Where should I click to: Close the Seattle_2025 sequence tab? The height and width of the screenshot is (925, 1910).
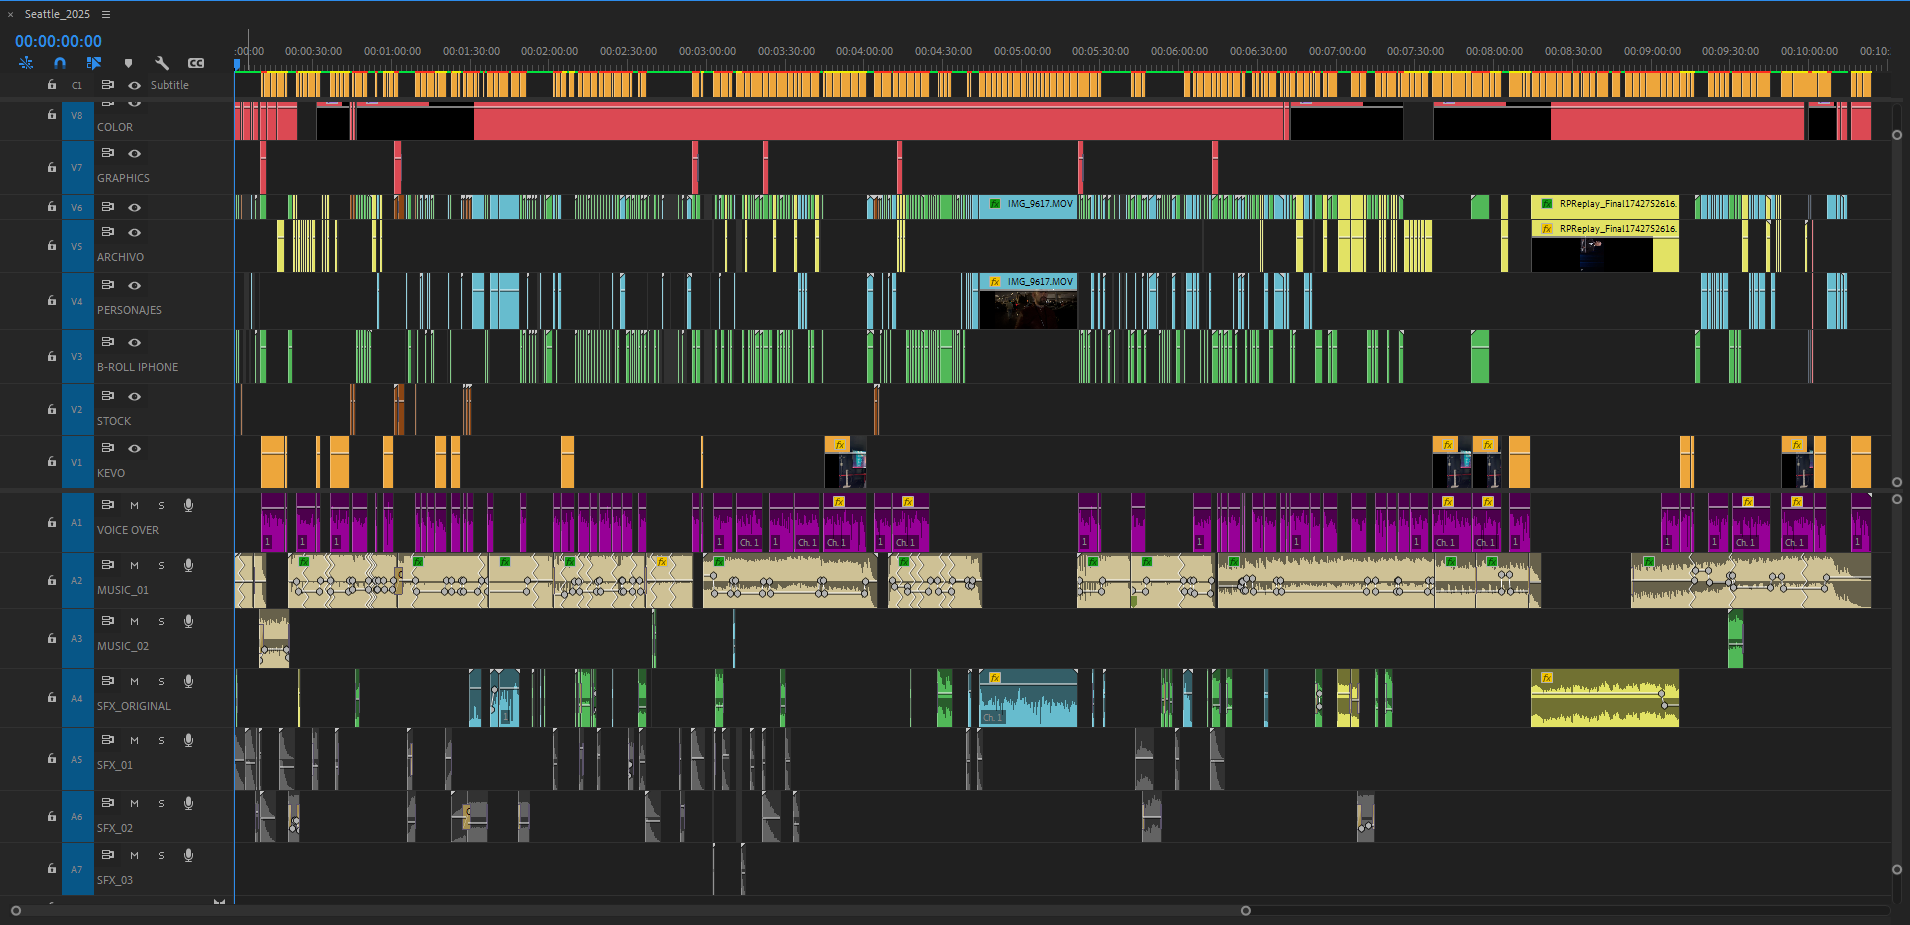tap(10, 14)
